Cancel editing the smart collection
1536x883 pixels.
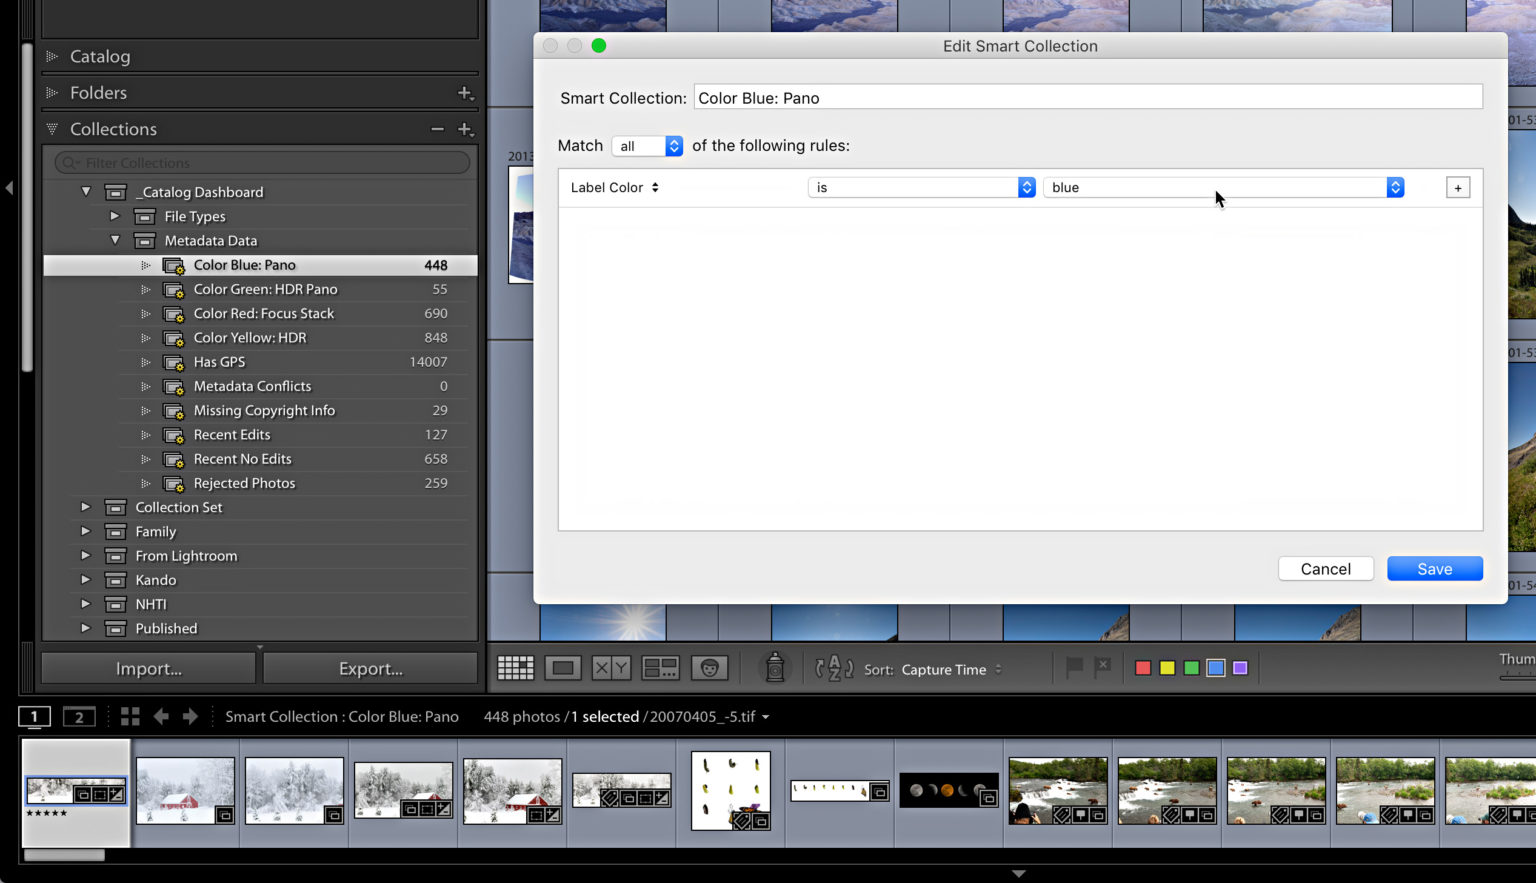1326,568
